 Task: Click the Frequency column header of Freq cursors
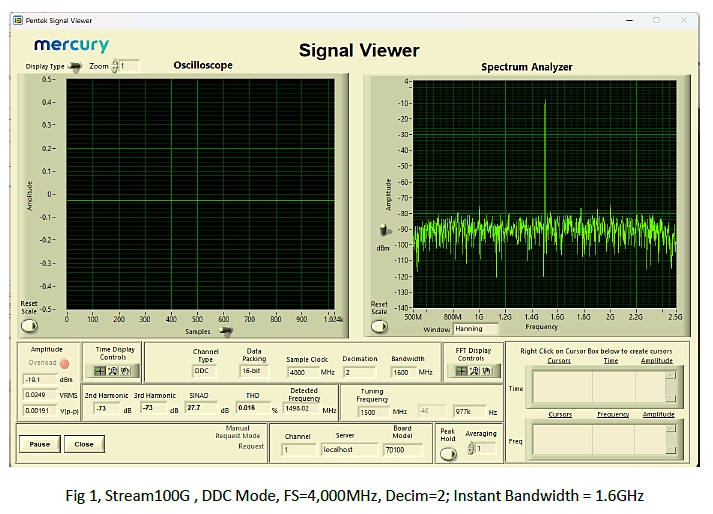pyautogui.click(x=613, y=414)
